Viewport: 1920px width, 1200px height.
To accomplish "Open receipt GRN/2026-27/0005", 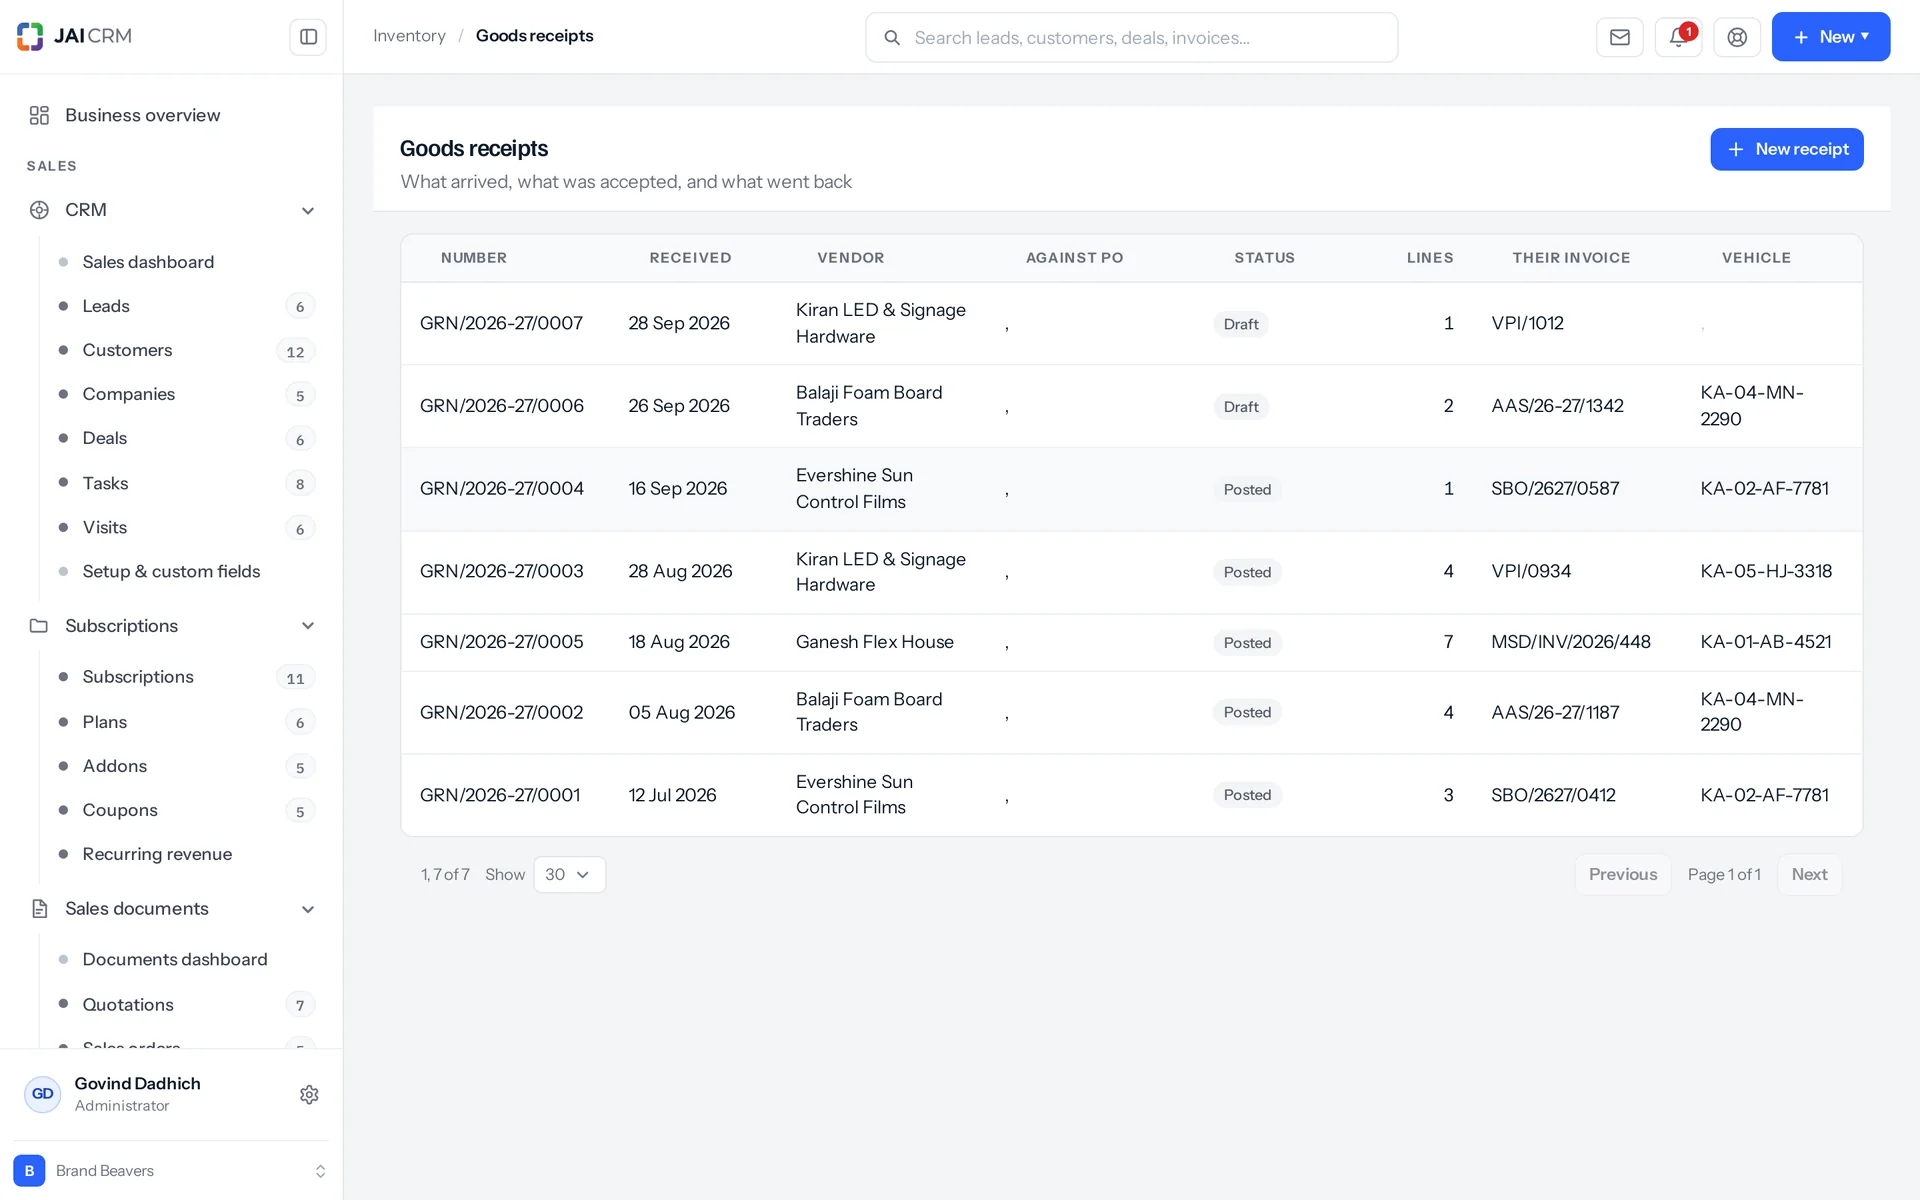I will point(501,642).
